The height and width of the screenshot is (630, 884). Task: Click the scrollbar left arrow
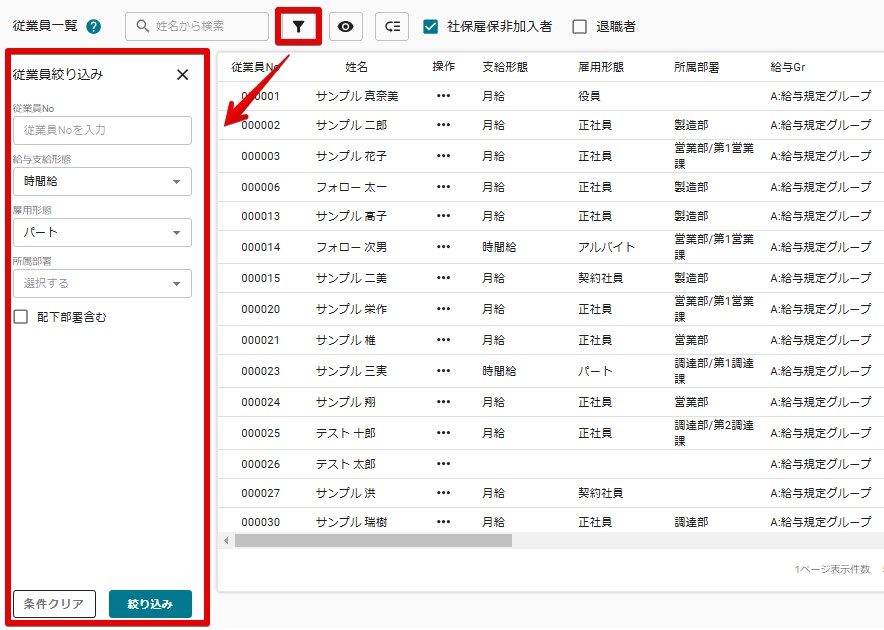point(226,540)
